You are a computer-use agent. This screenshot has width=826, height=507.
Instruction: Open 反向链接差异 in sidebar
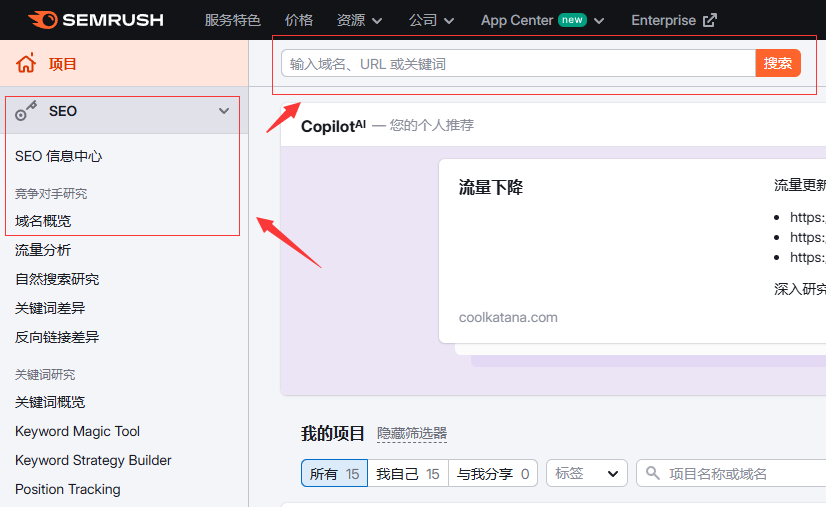[57, 337]
